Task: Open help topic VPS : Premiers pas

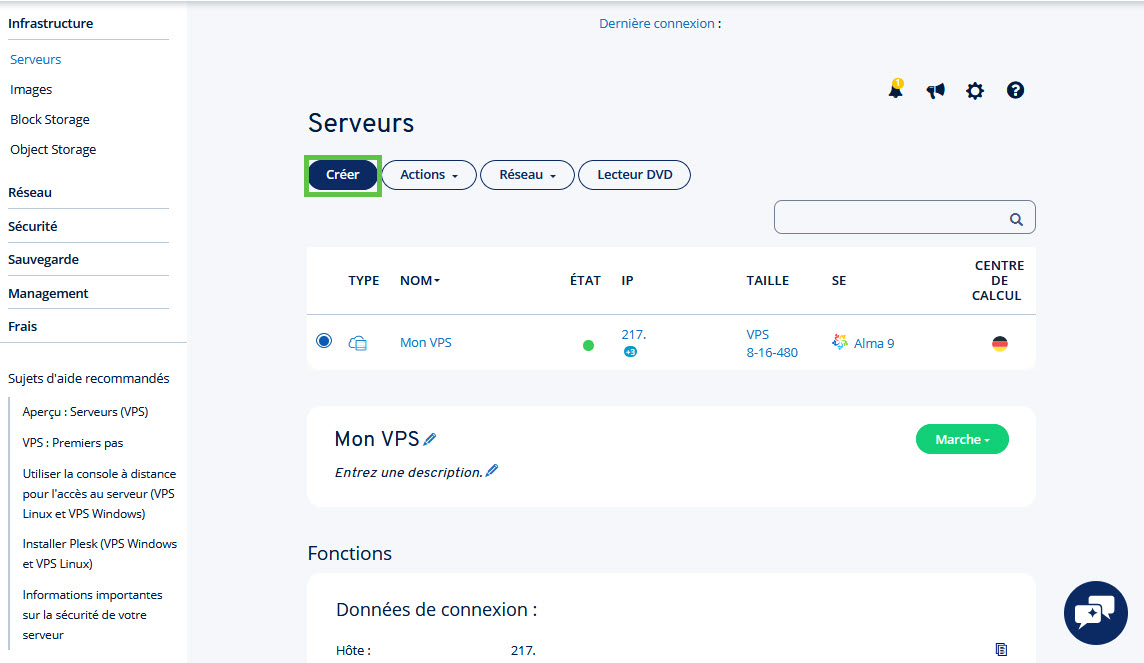Action: tap(73, 443)
